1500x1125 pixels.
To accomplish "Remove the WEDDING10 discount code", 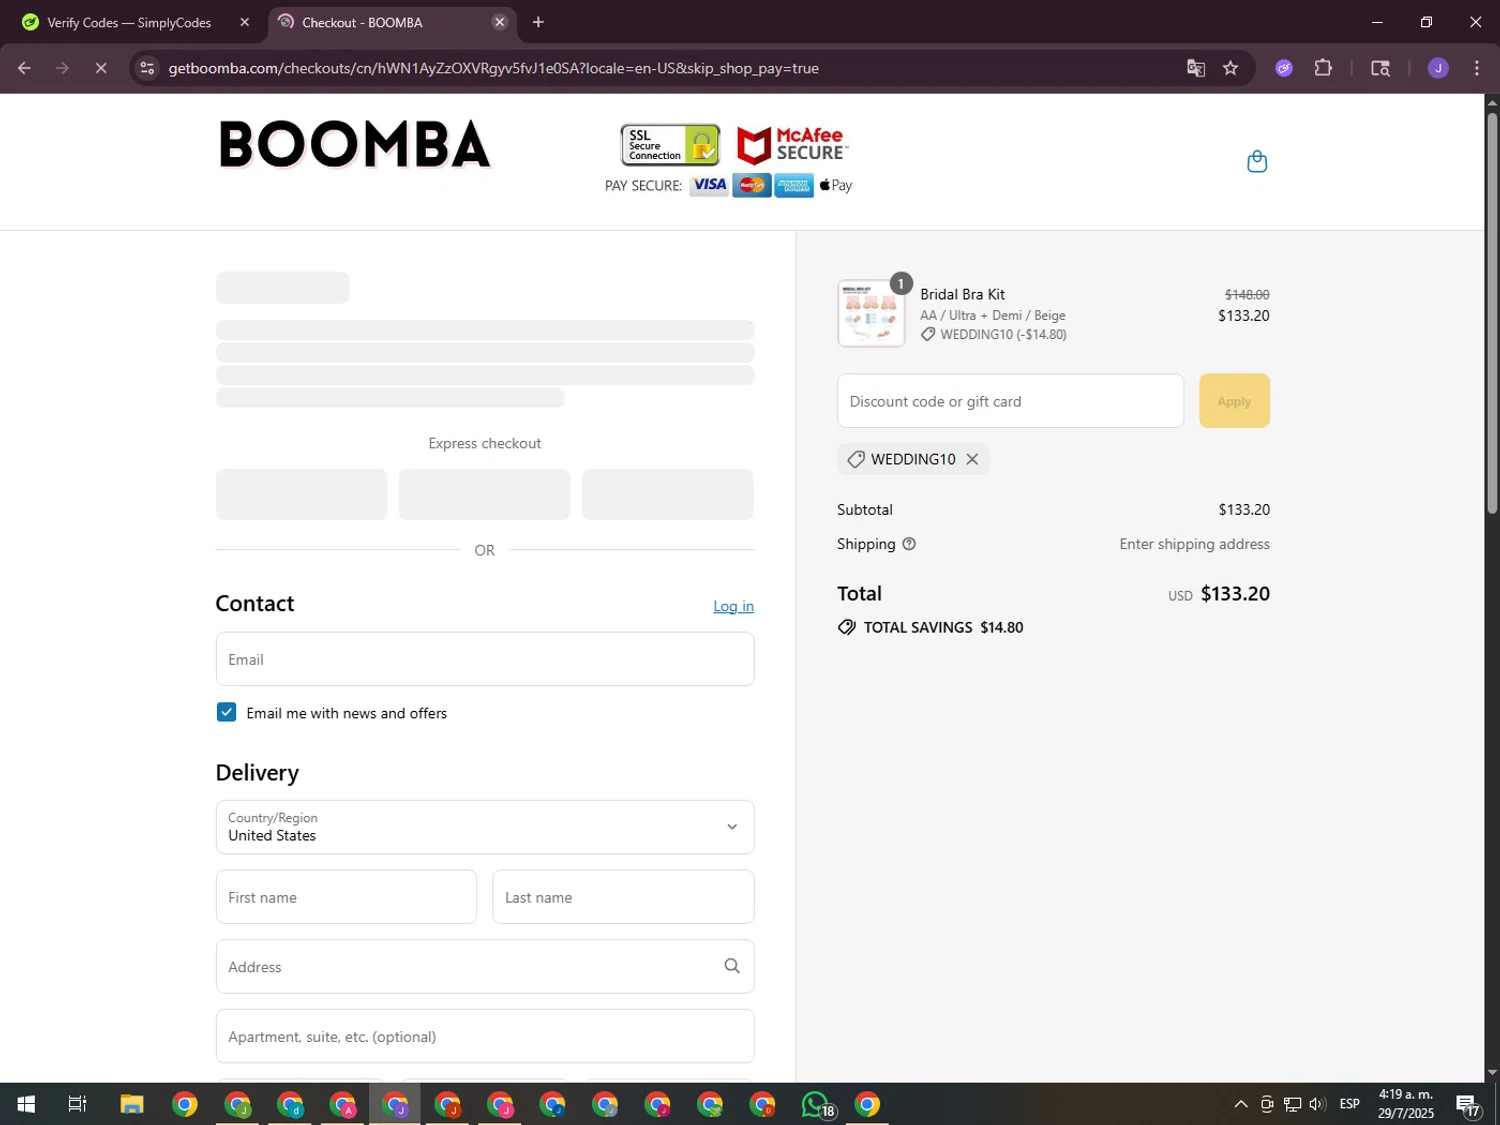I will tap(972, 459).
